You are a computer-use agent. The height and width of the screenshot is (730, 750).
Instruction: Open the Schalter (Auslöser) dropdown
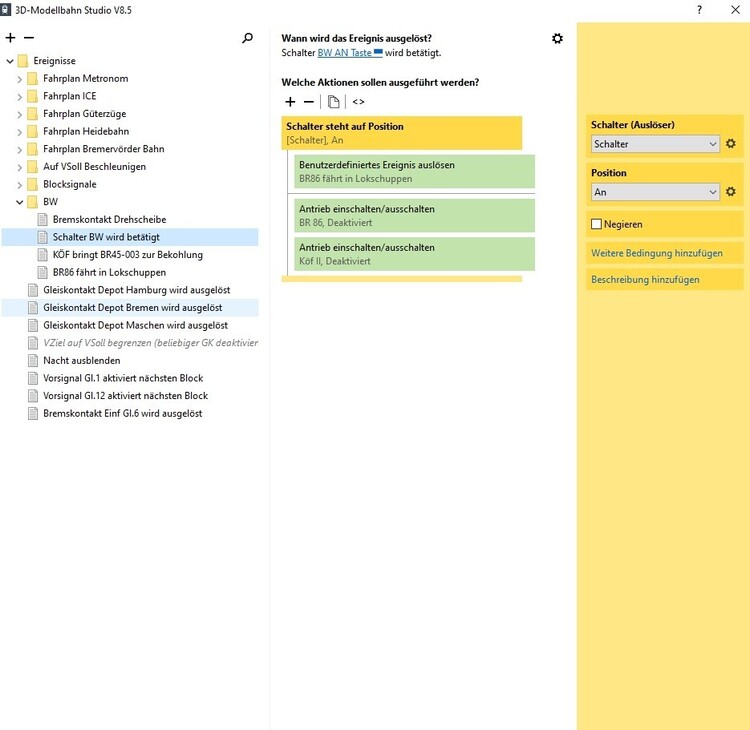pos(655,144)
